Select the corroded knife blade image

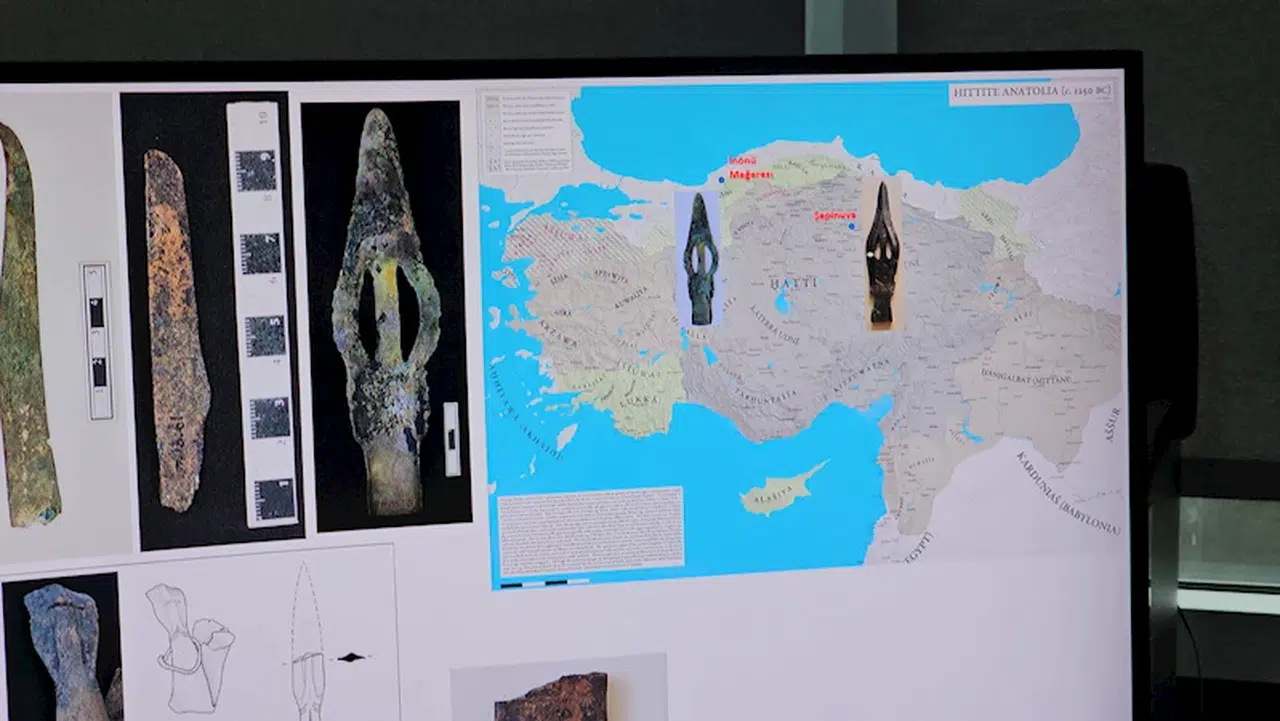click(178, 330)
